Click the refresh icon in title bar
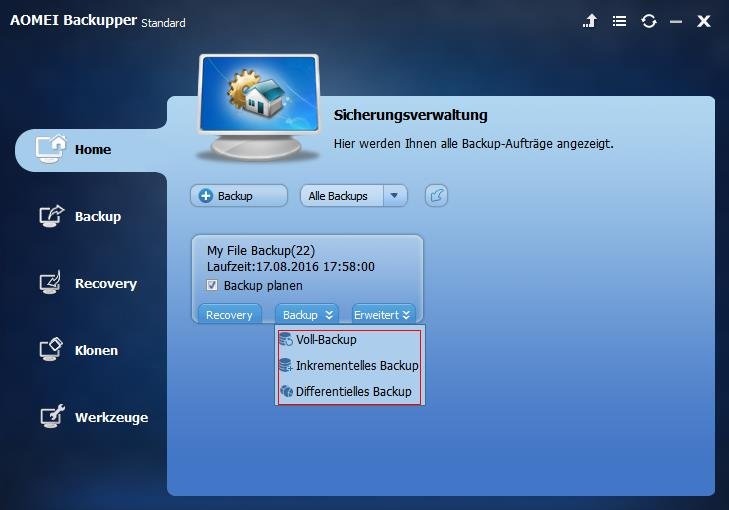This screenshot has width=729, height=510. (x=649, y=21)
